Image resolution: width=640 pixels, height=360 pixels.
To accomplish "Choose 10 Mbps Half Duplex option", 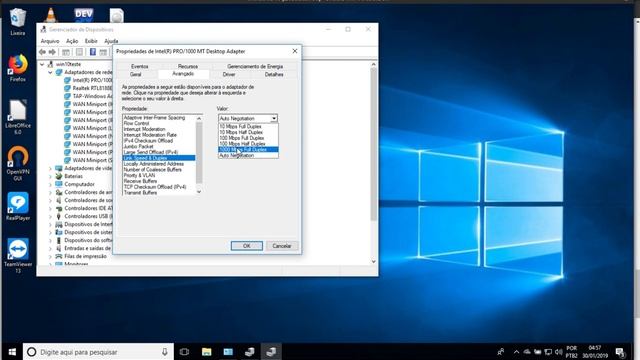I will coord(249,132).
